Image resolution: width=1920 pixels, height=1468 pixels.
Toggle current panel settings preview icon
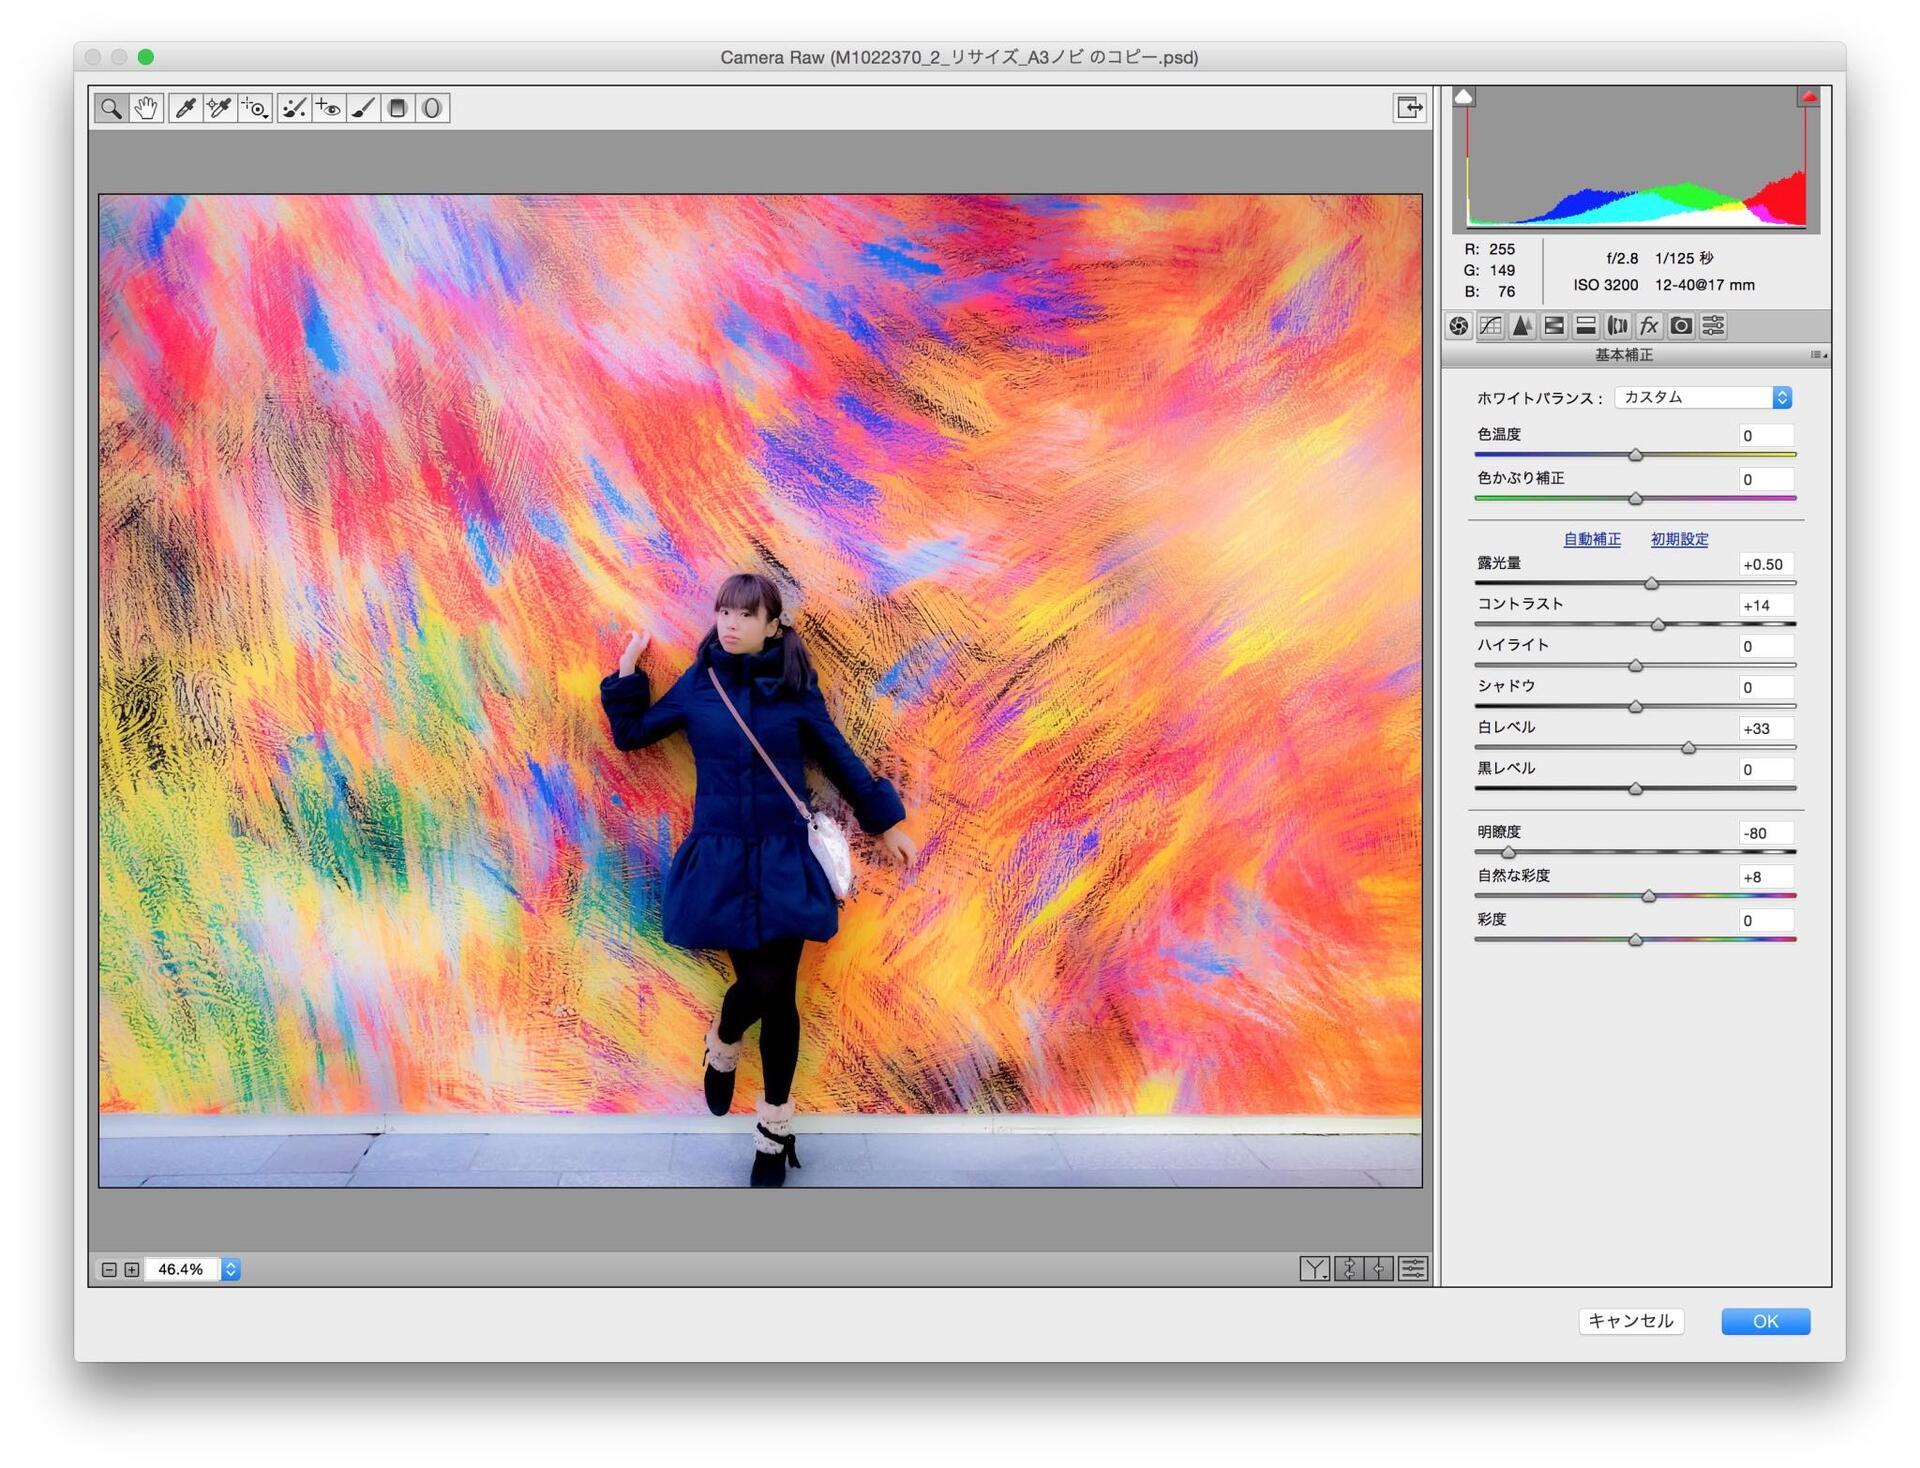point(1413,1270)
